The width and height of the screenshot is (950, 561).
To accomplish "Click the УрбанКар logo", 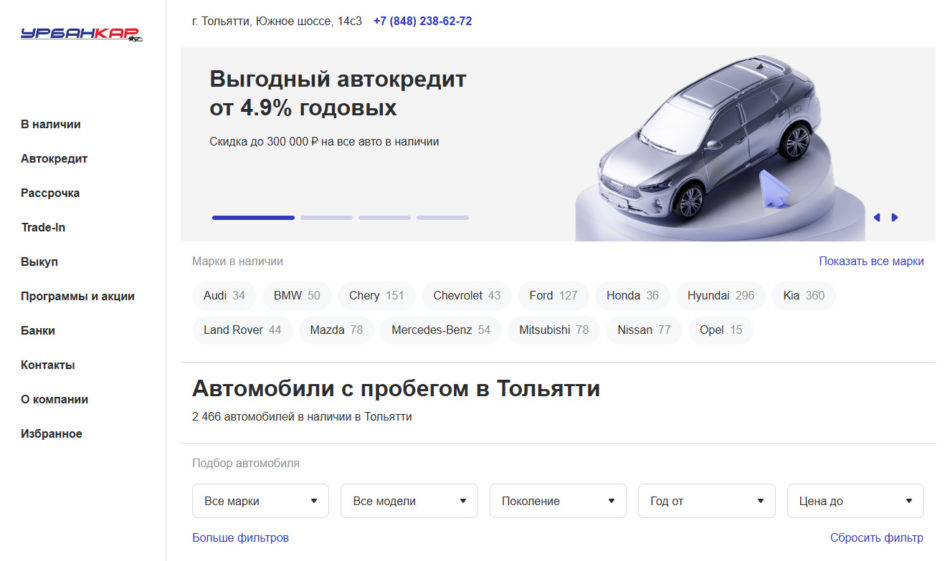I will click(81, 34).
